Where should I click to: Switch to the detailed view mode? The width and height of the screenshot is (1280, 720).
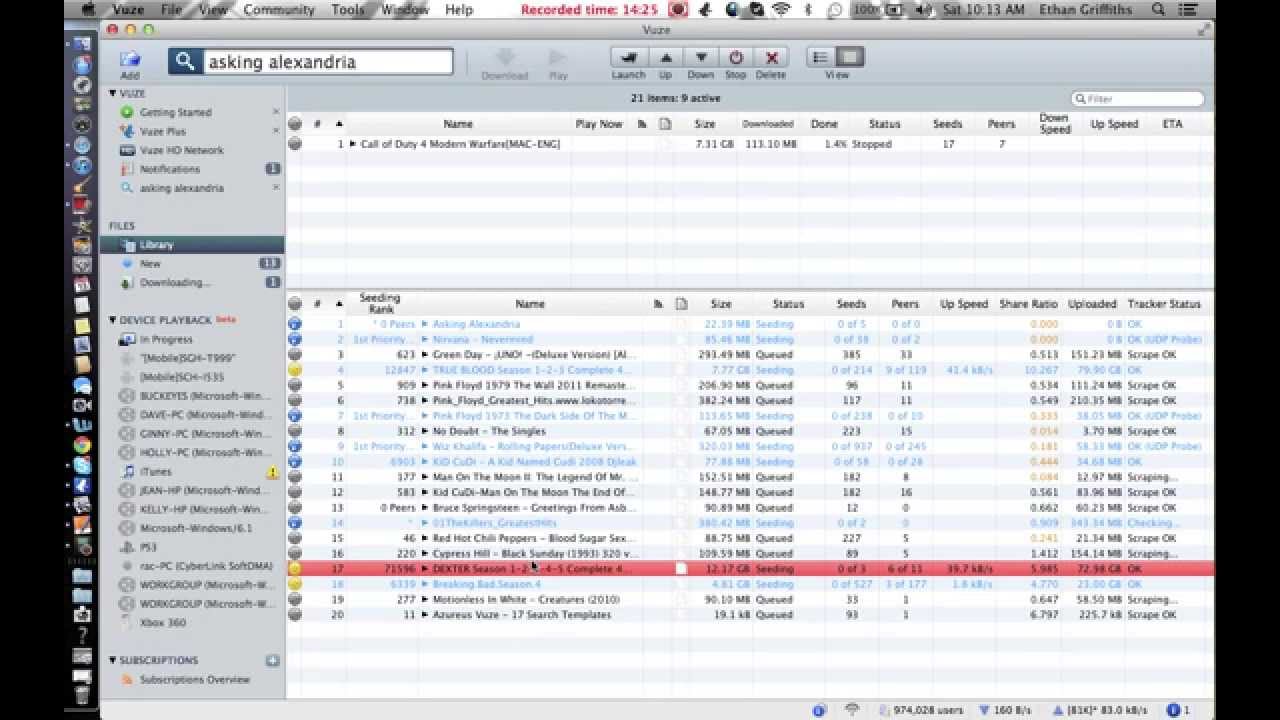pos(849,58)
